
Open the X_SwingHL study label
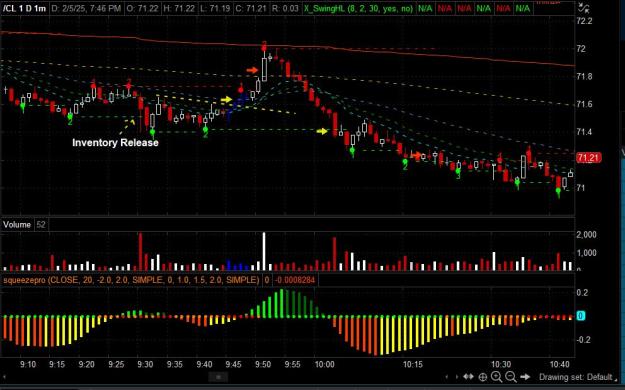[x=358, y=8]
